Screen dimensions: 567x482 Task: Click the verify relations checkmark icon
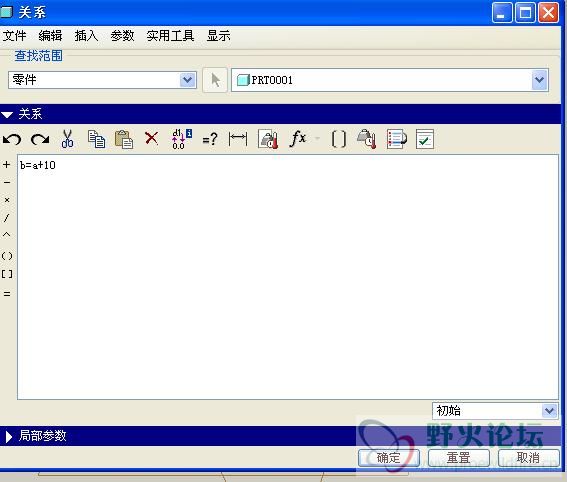[x=425, y=139]
